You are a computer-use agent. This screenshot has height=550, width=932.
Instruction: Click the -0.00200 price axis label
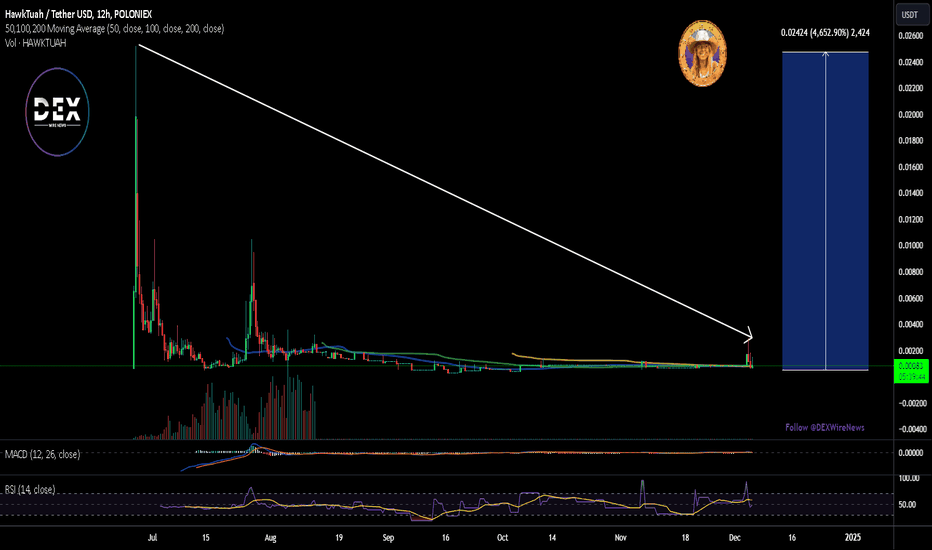[912, 403]
